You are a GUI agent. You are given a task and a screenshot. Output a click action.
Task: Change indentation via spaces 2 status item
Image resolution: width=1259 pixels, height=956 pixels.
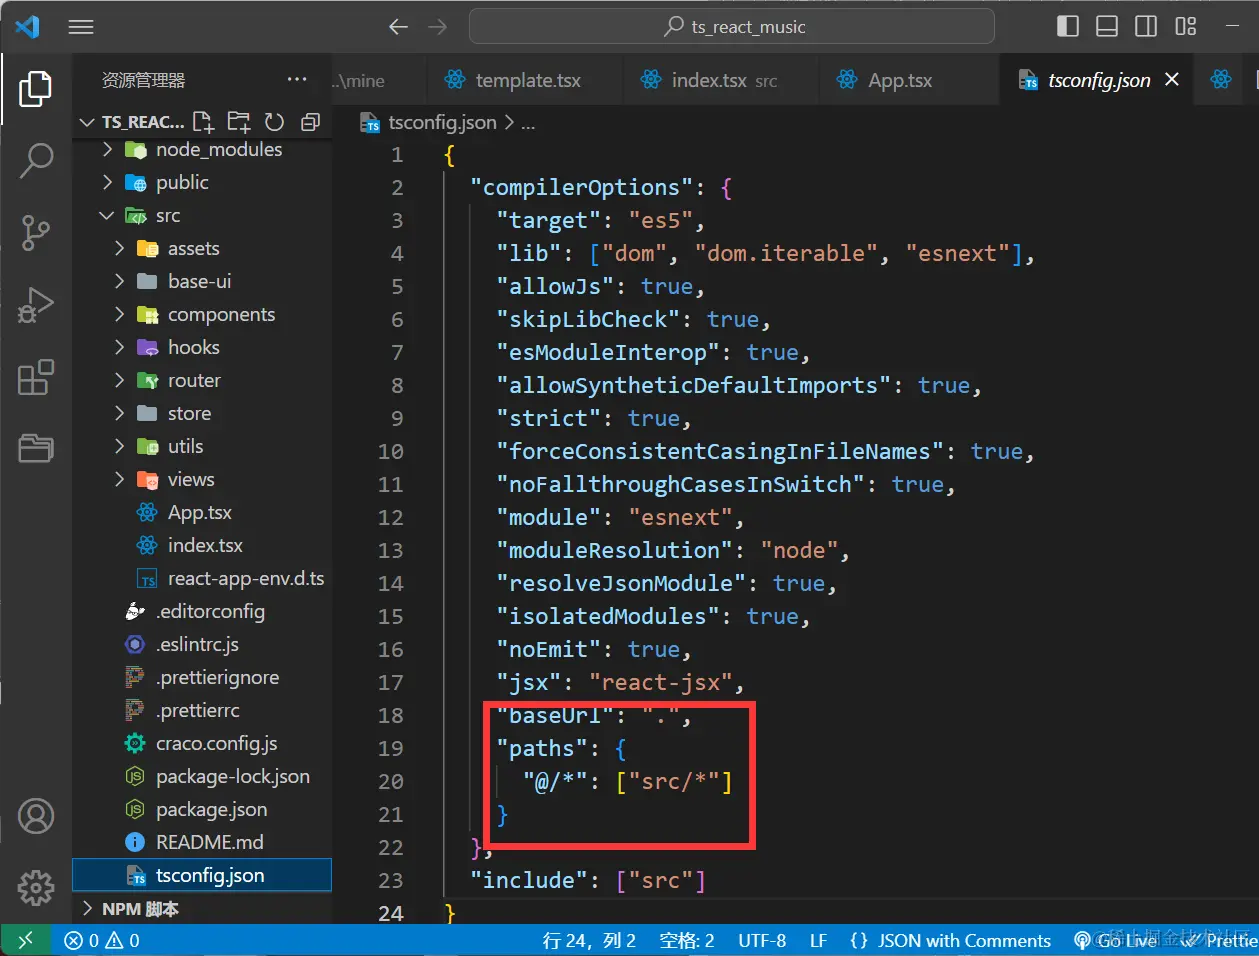click(687, 940)
